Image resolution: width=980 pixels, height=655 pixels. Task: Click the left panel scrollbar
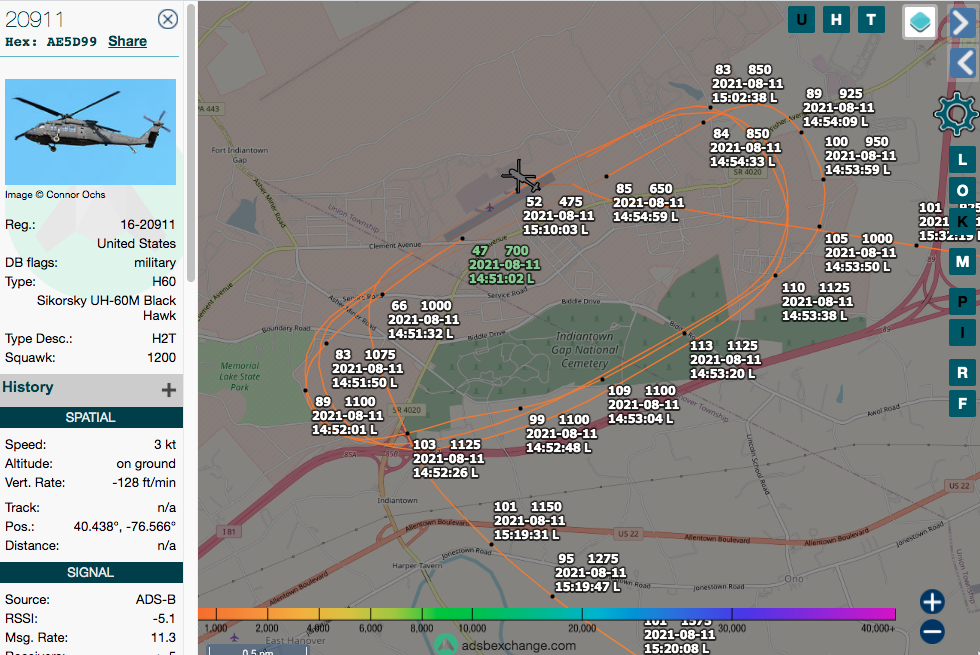(x=191, y=142)
